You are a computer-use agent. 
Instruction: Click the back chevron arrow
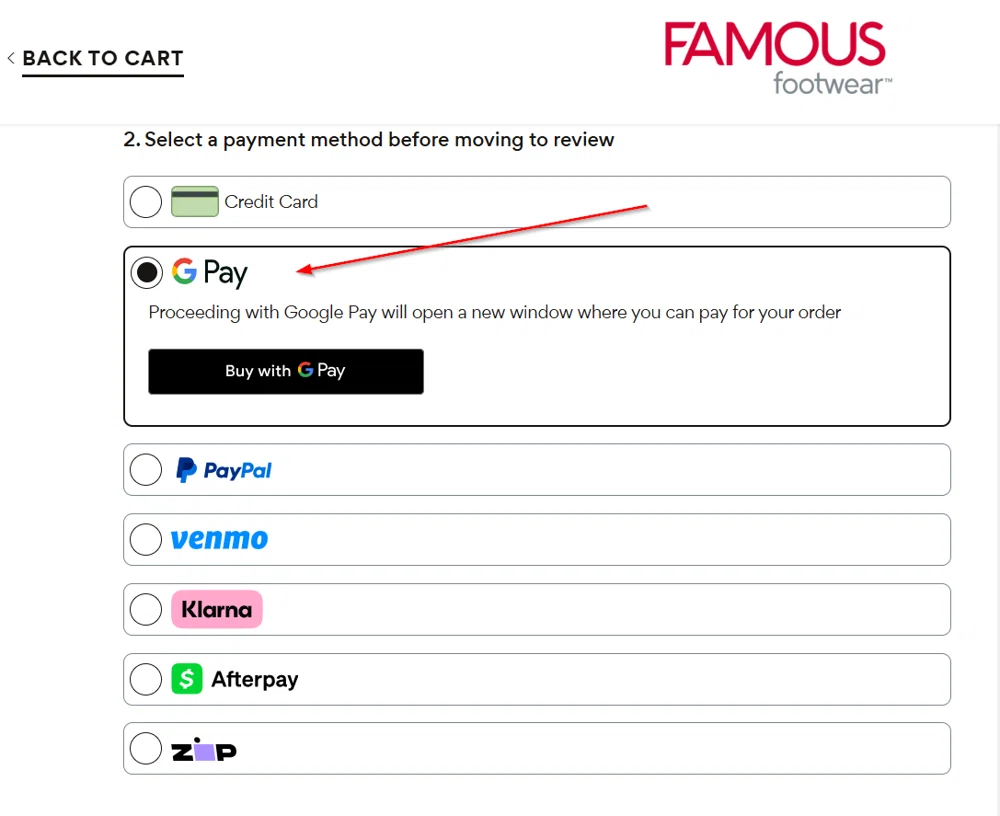point(10,58)
